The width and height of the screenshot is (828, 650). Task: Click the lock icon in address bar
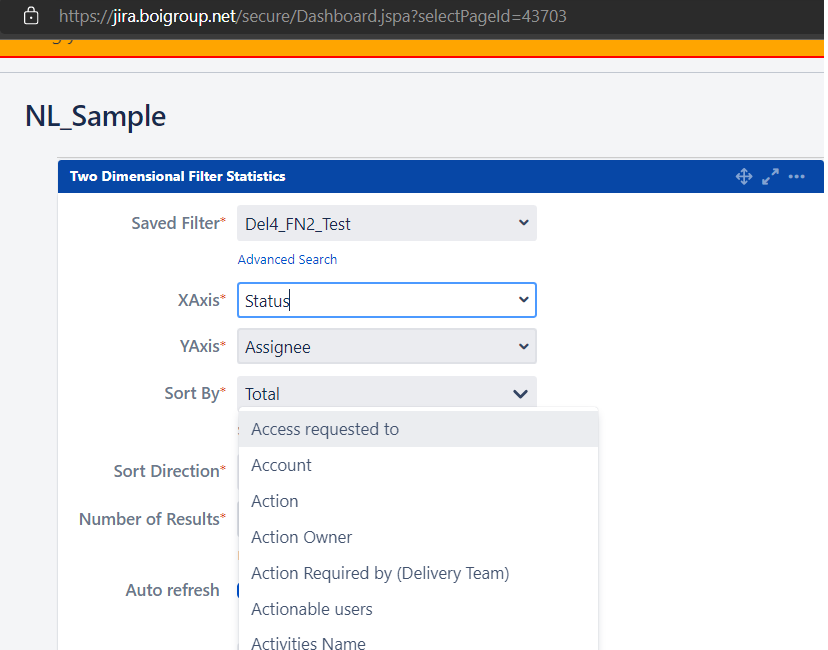(x=31, y=16)
